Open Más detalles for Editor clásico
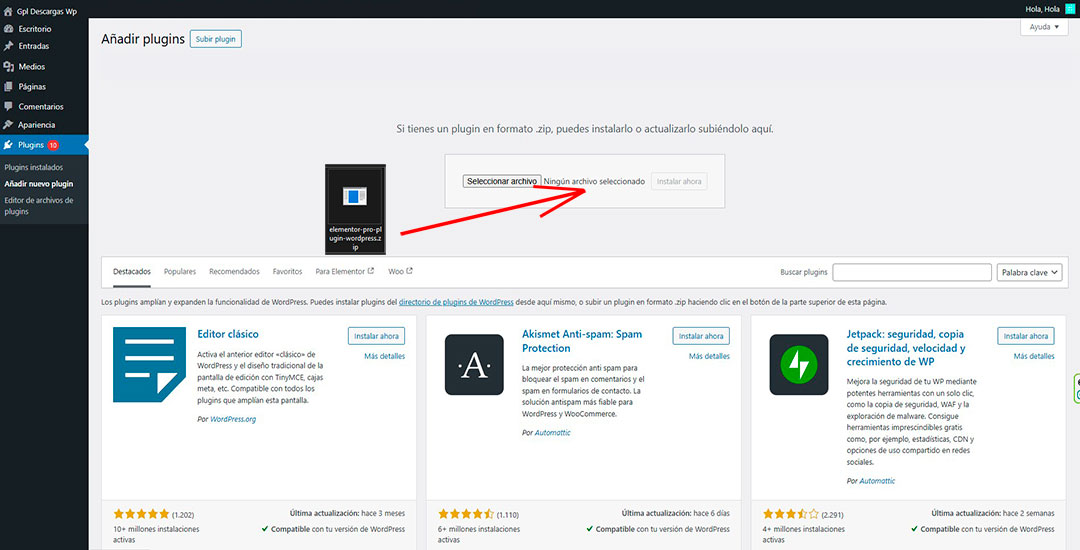The width and height of the screenshot is (1080, 550). coord(384,356)
